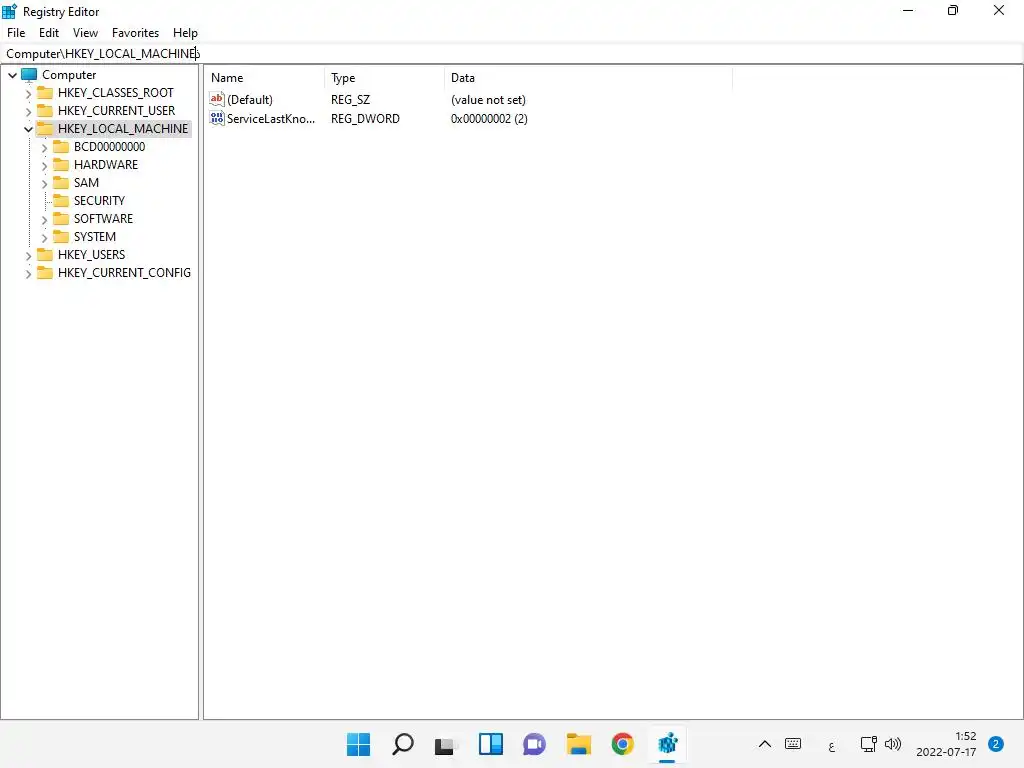The image size is (1024, 768).
Task: Show hidden system tray icons
Action: [765, 744]
